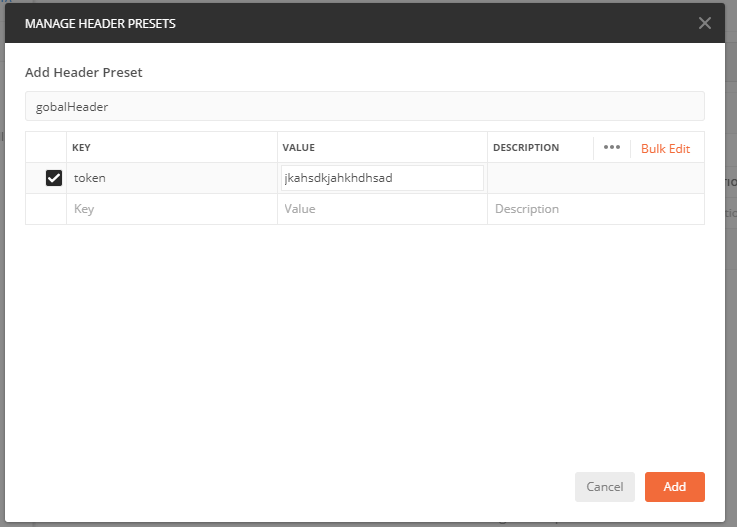Click the empty Value placeholder field
737x527 pixels.
pos(382,209)
